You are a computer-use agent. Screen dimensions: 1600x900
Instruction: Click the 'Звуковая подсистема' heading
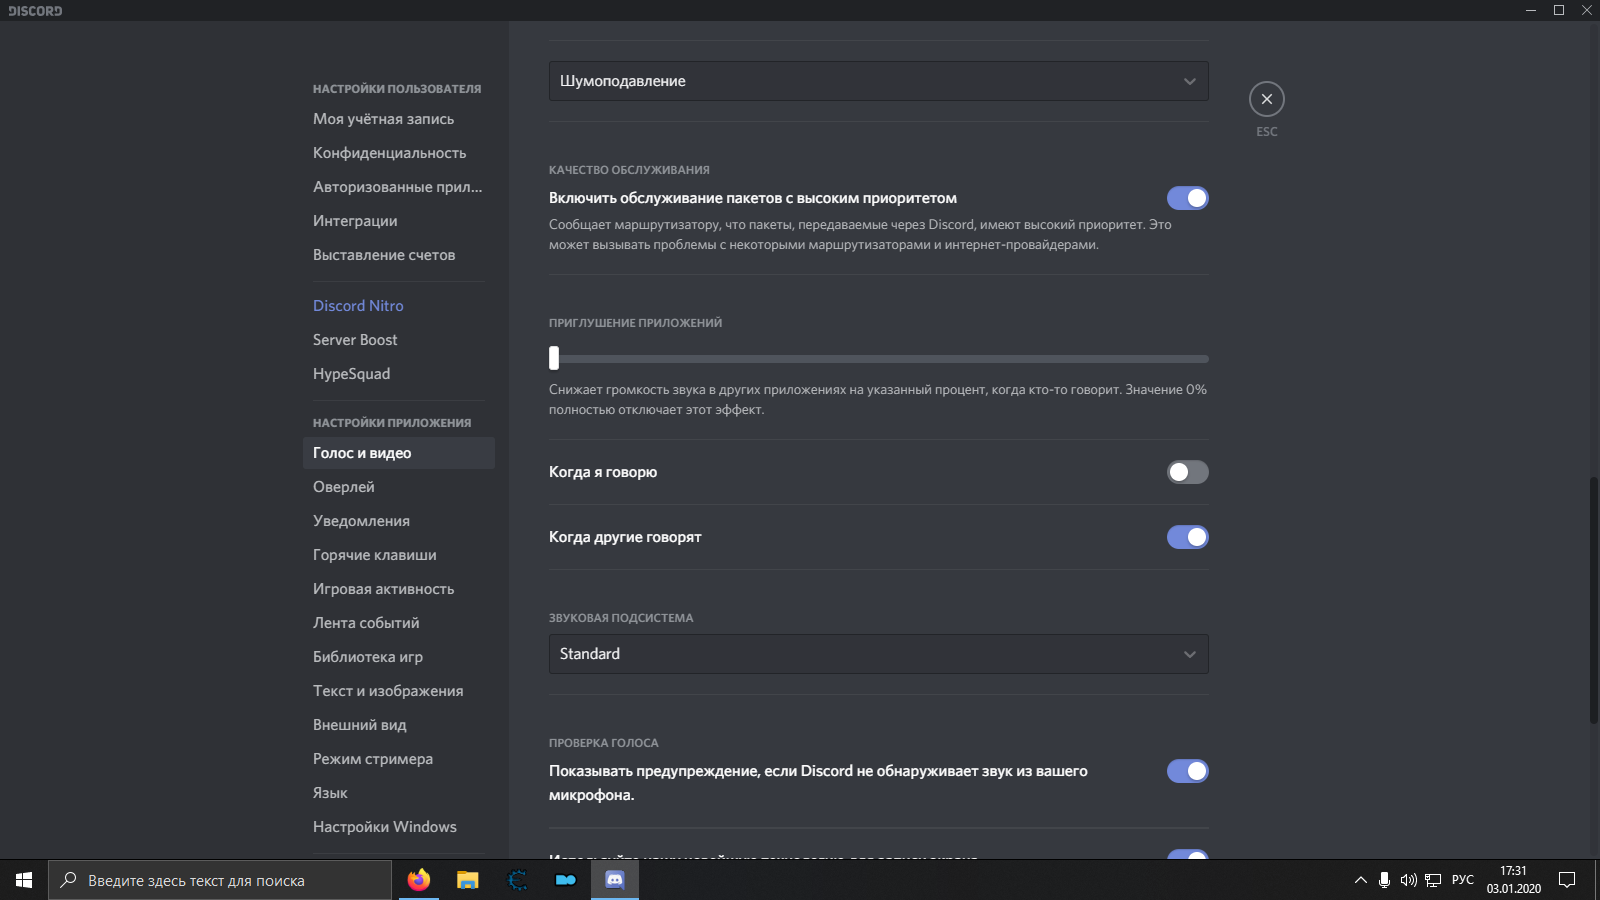(x=621, y=618)
